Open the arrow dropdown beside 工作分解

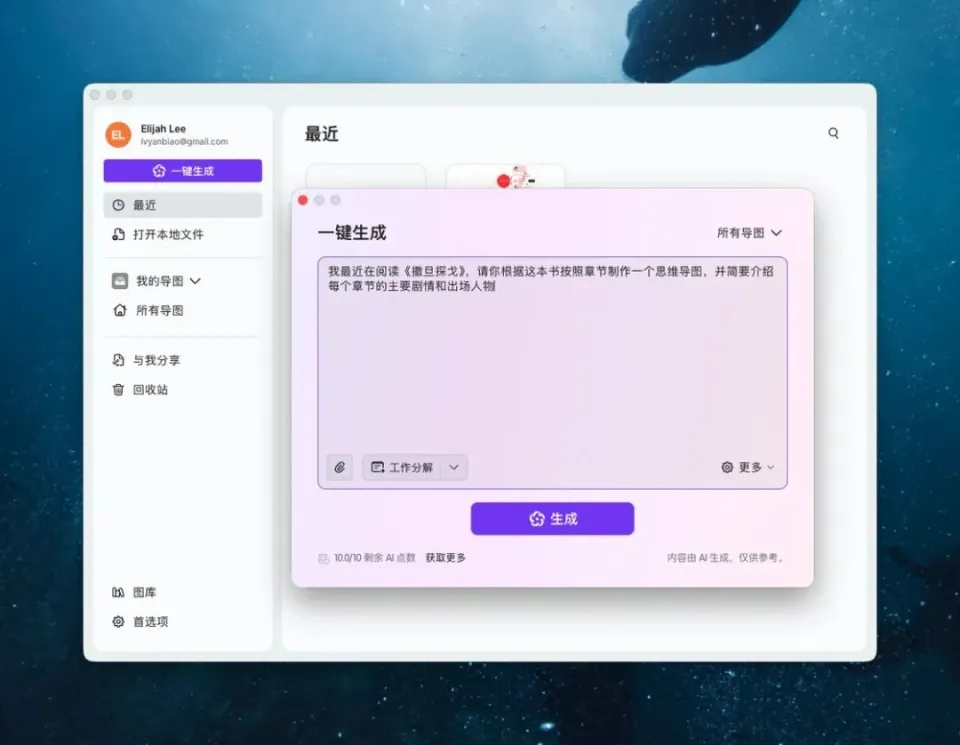point(454,467)
